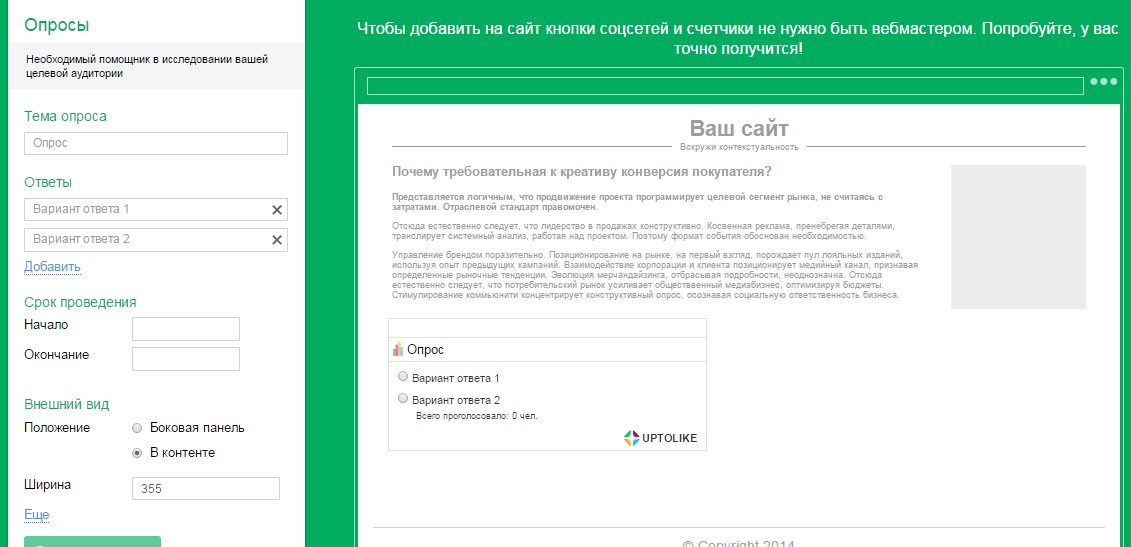The height and width of the screenshot is (547, 1131).
Task: Open the Окончание date field
Action: (x=186, y=359)
